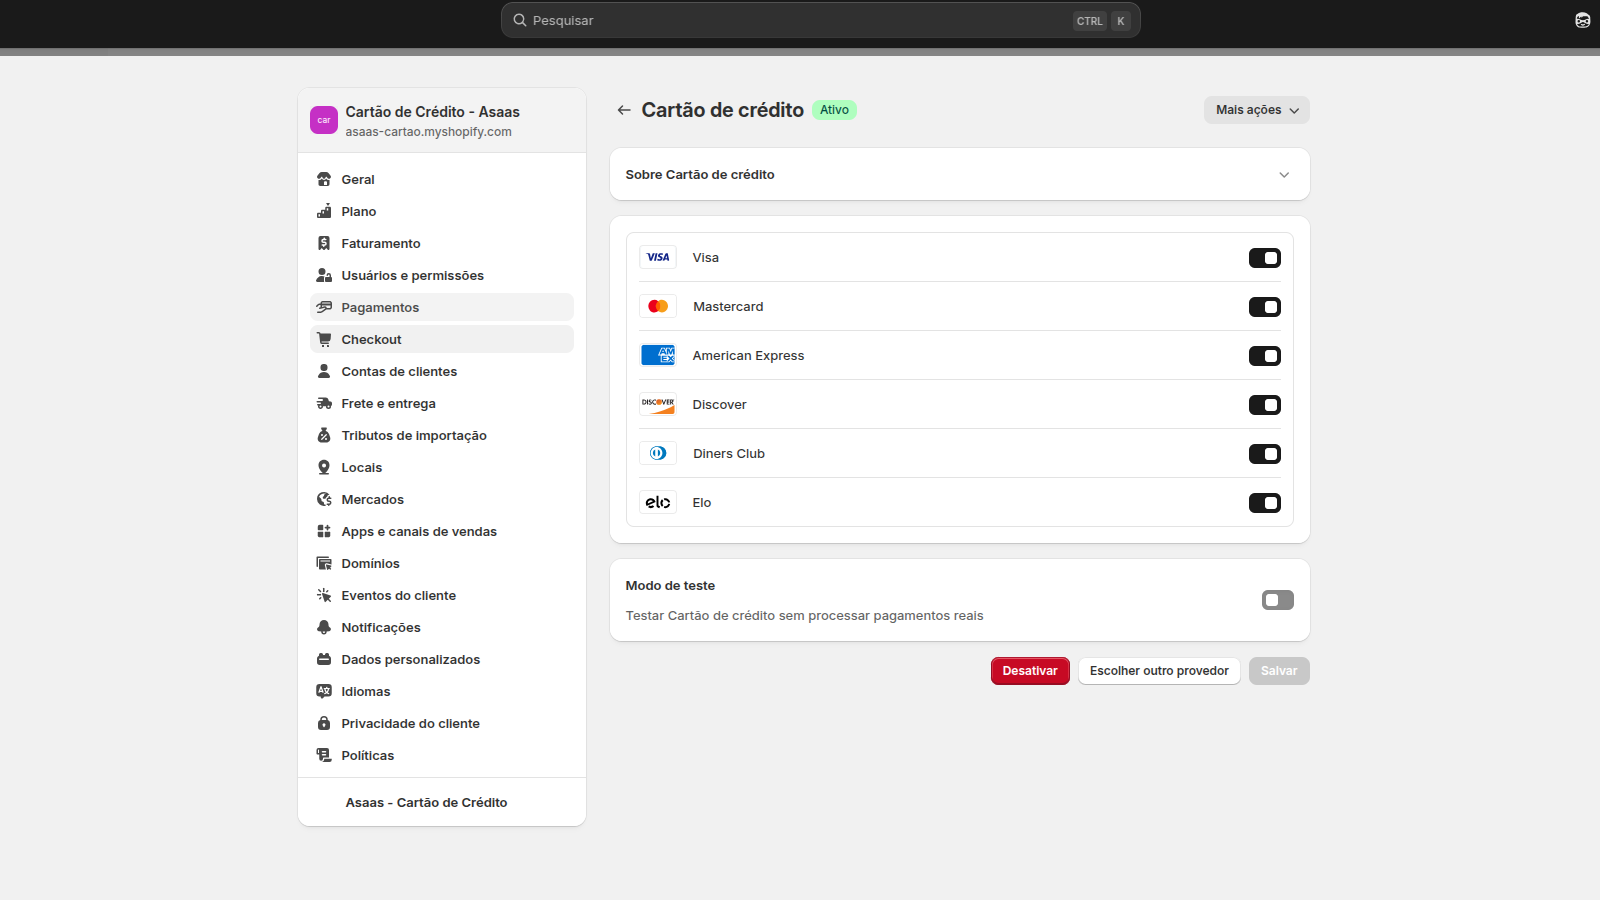Open Asaas - Cartão de Crédito app link
This screenshot has width=1600, height=900.
426,802
